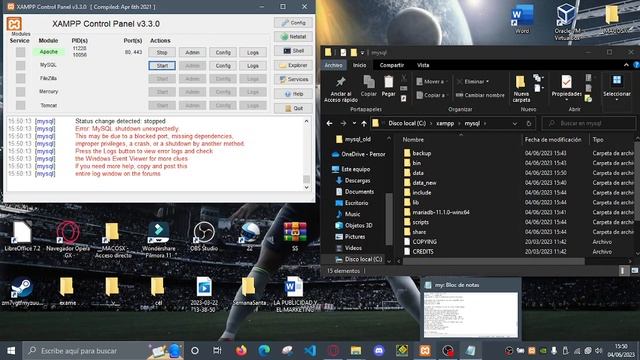Open LibreOffice 7.2 desktop shortcut
The height and width of the screenshot is (360, 640).
[x=22, y=236]
